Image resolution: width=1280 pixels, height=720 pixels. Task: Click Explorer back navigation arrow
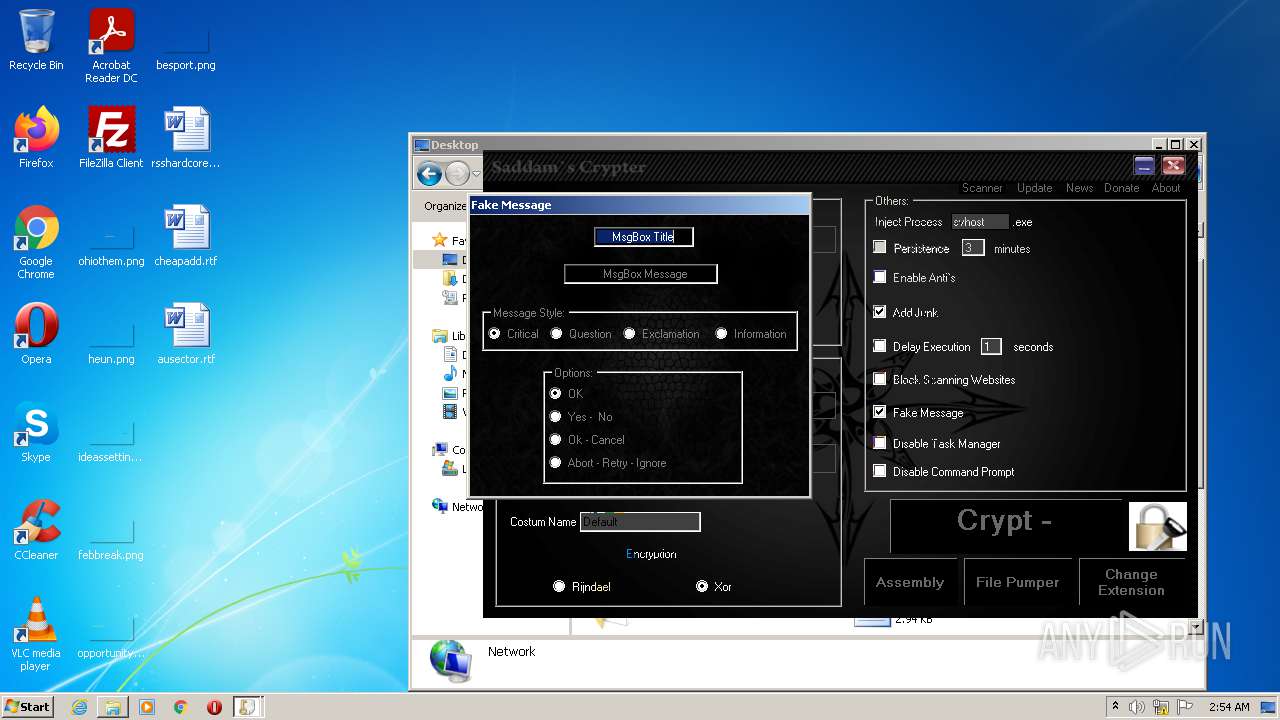coord(429,174)
